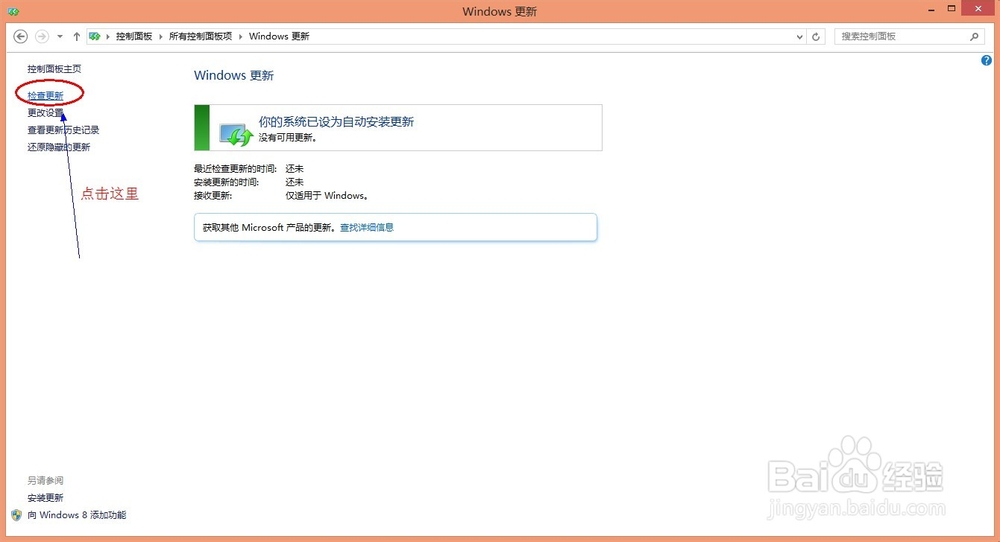Minimize the Windows 更新 window
This screenshot has width=1000, height=542.
[x=932, y=10]
